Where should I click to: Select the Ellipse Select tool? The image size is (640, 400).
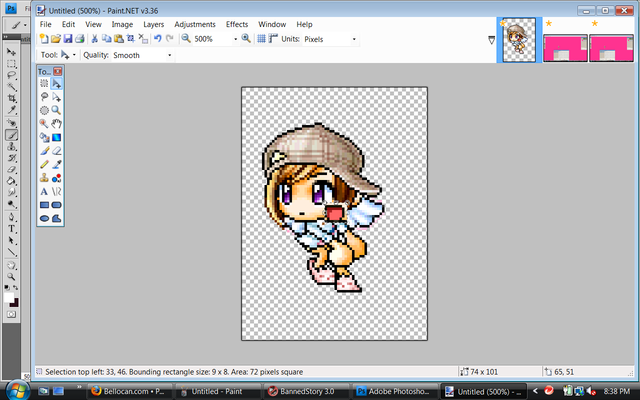point(44,110)
